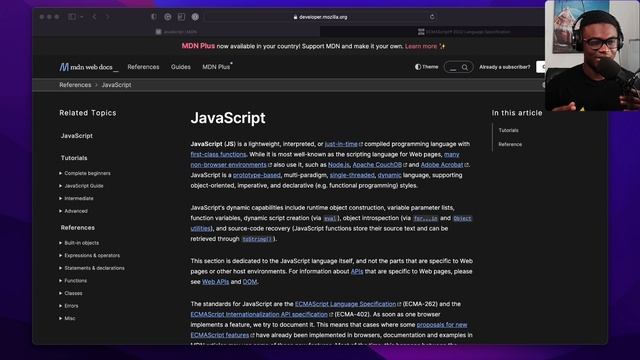
Task: Go back with the Safari back arrow
Action: click(94, 17)
